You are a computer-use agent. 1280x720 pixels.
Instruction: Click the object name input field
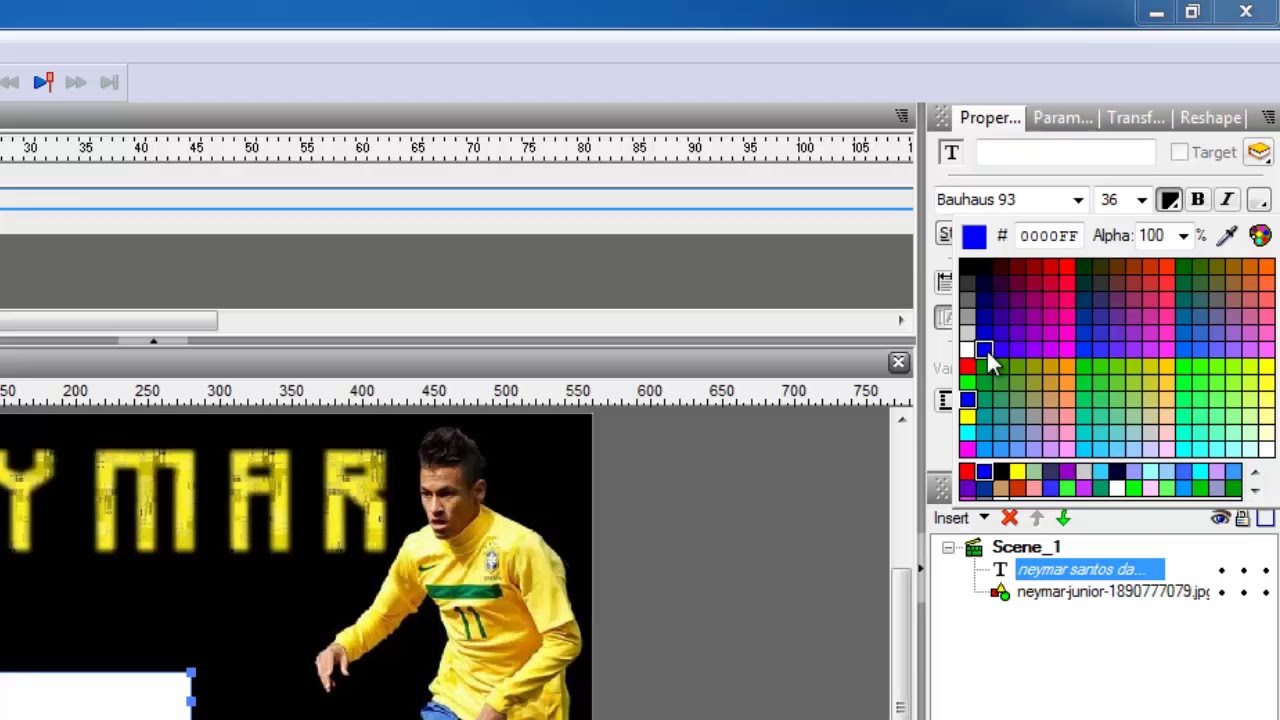coord(1065,152)
